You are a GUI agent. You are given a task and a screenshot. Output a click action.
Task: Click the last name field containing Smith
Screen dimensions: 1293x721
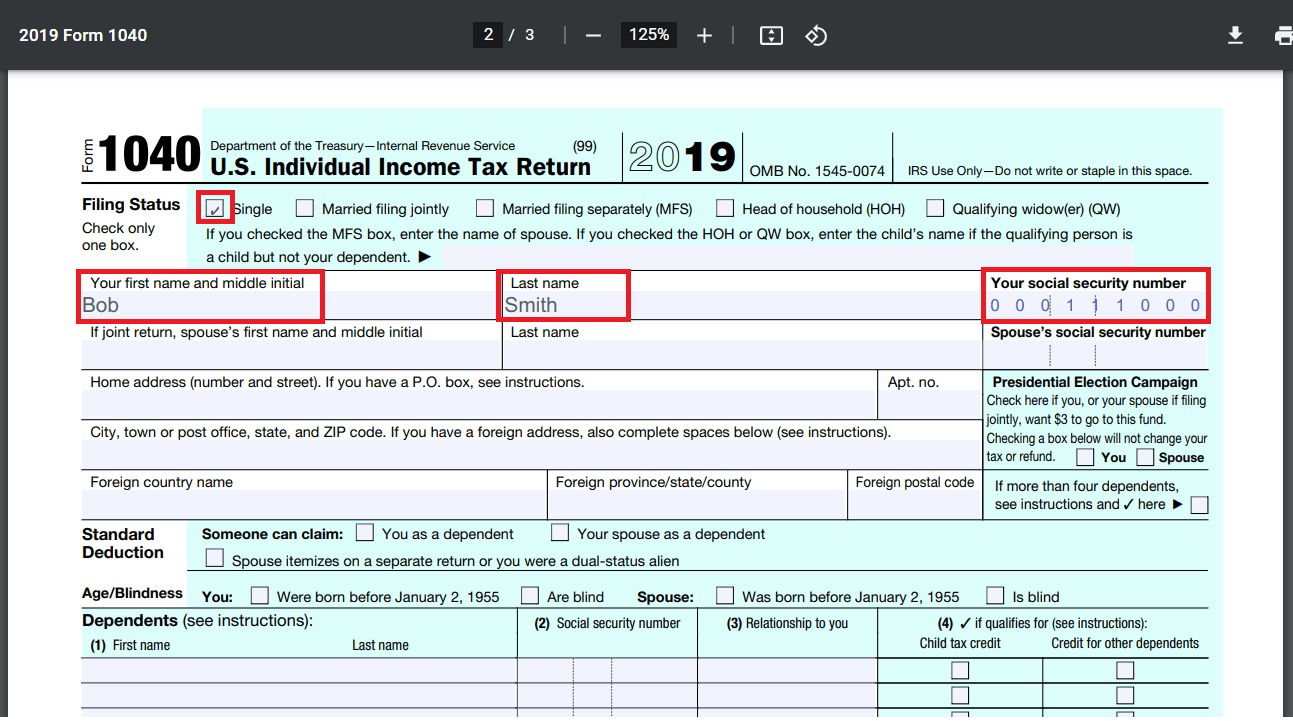[563, 305]
